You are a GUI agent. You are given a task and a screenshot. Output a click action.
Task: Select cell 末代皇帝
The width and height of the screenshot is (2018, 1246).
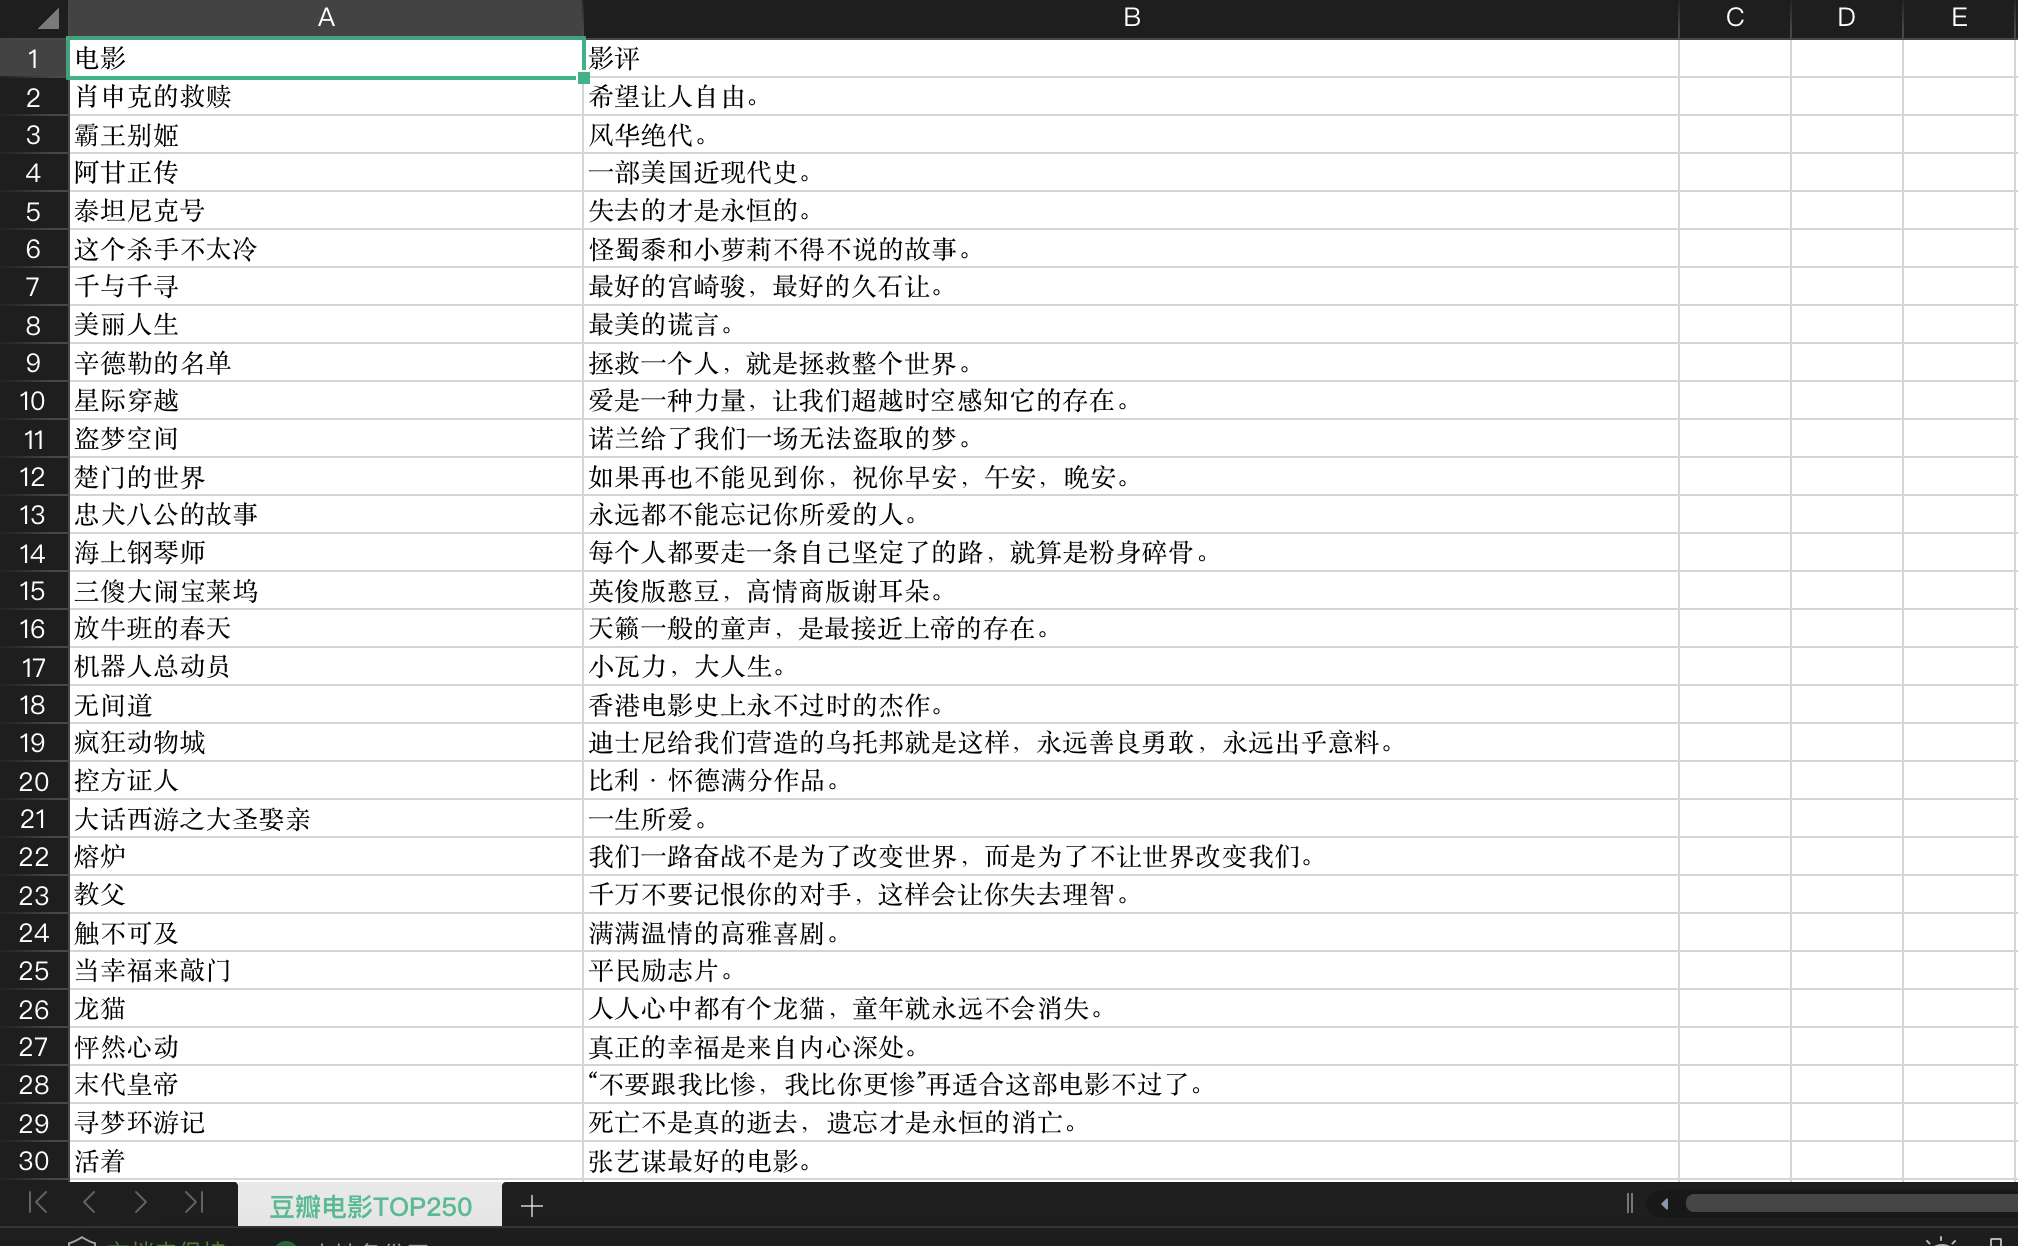click(326, 1085)
